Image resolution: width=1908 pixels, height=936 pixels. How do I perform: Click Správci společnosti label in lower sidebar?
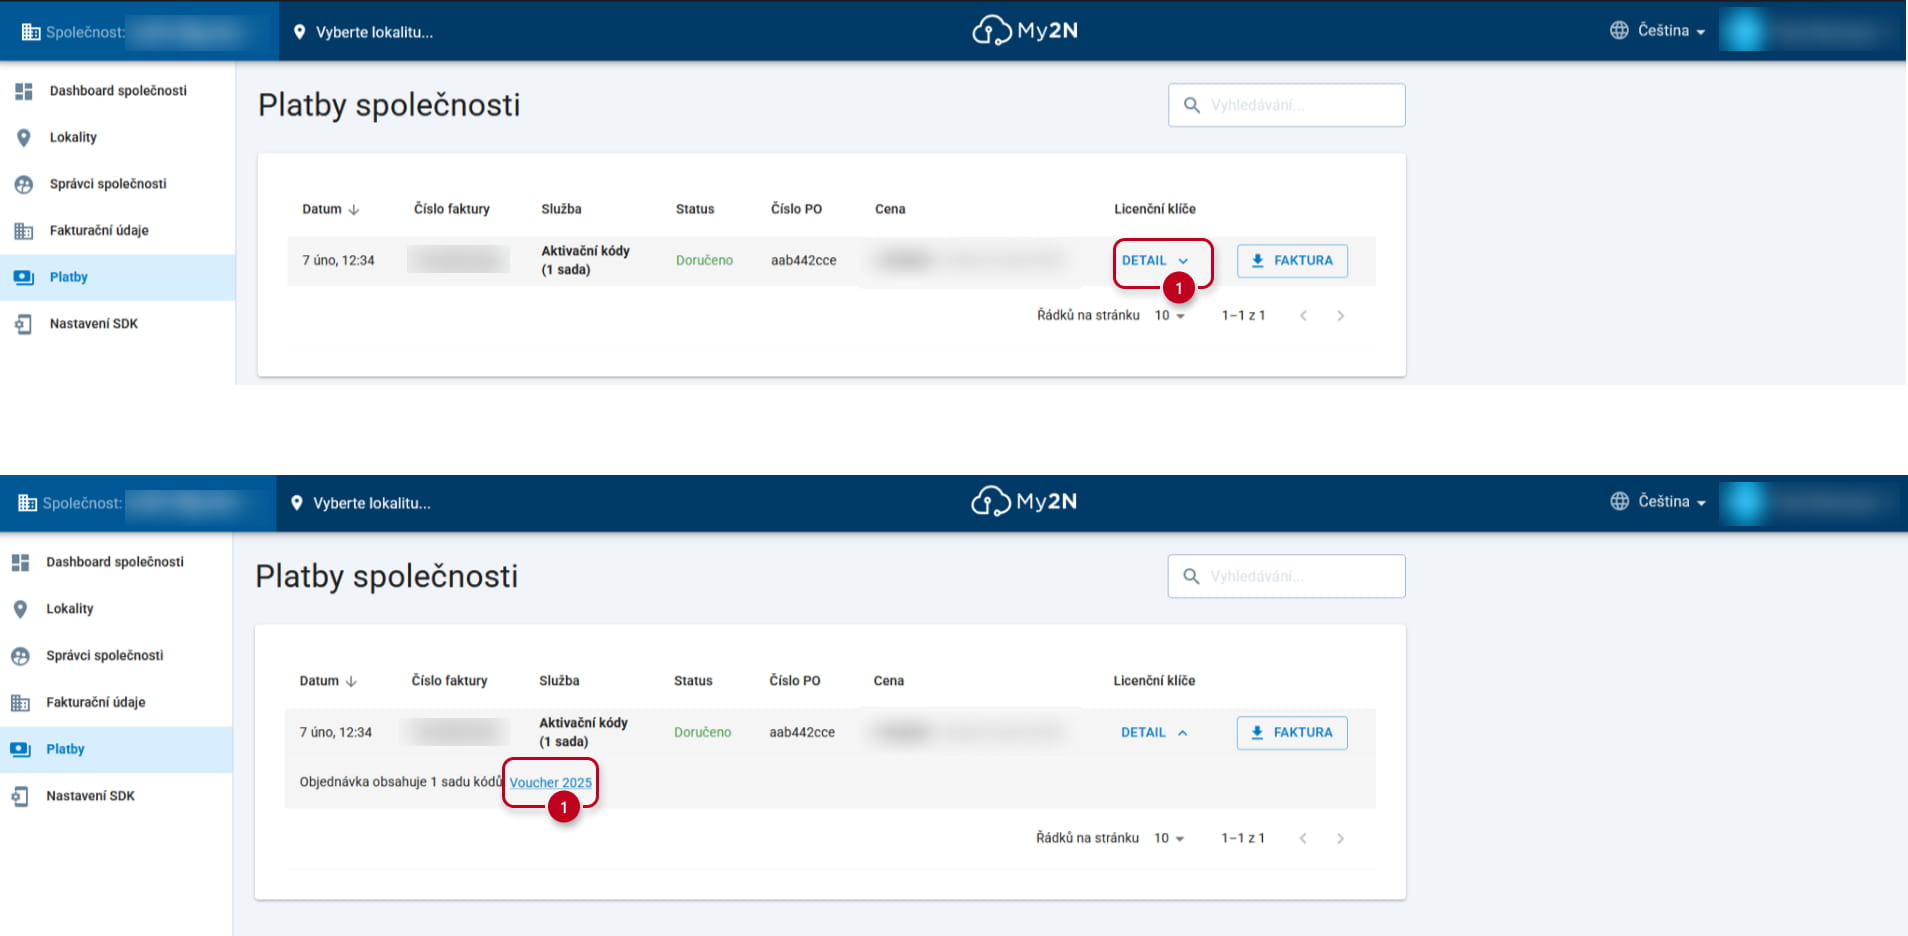pyautogui.click(x=105, y=656)
